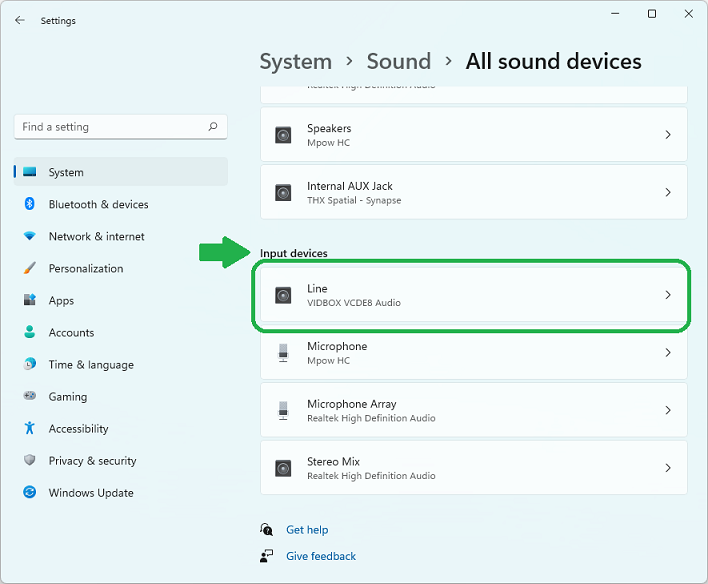Click Realtek High Definition Audio under Microphone Array
708x584 pixels.
371,418
